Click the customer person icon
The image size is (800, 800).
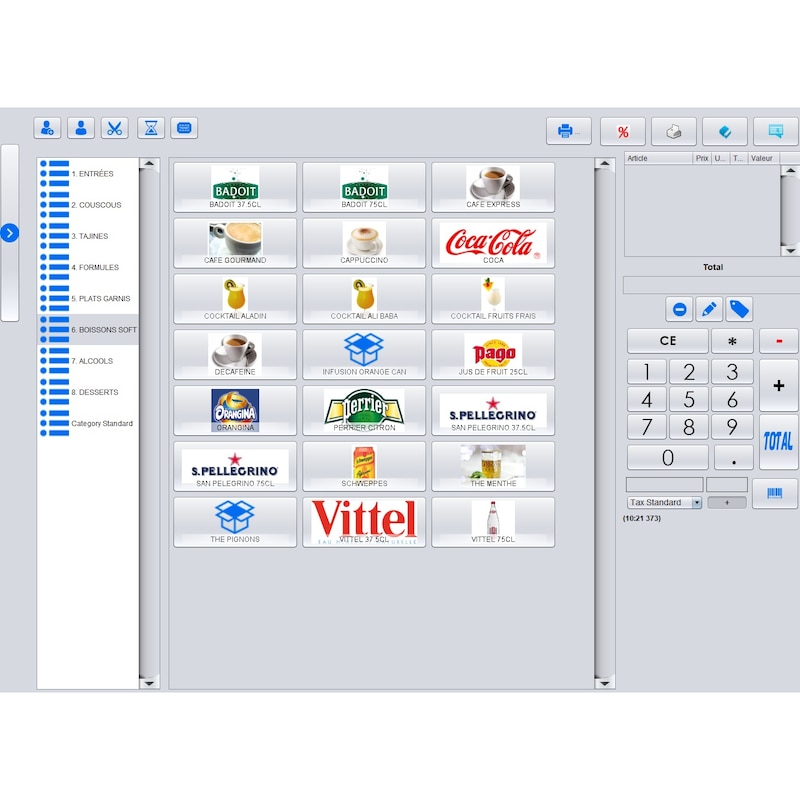tap(81, 128)
